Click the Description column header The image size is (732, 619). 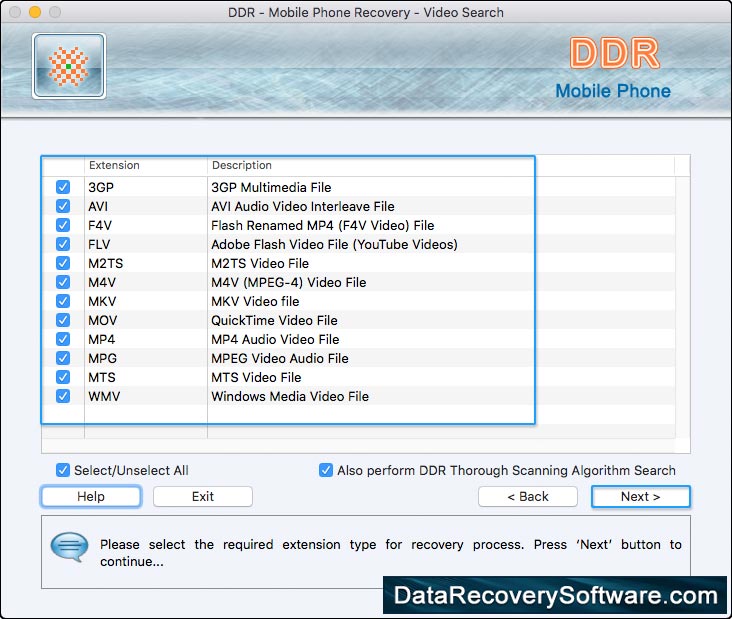pos(241,165)
